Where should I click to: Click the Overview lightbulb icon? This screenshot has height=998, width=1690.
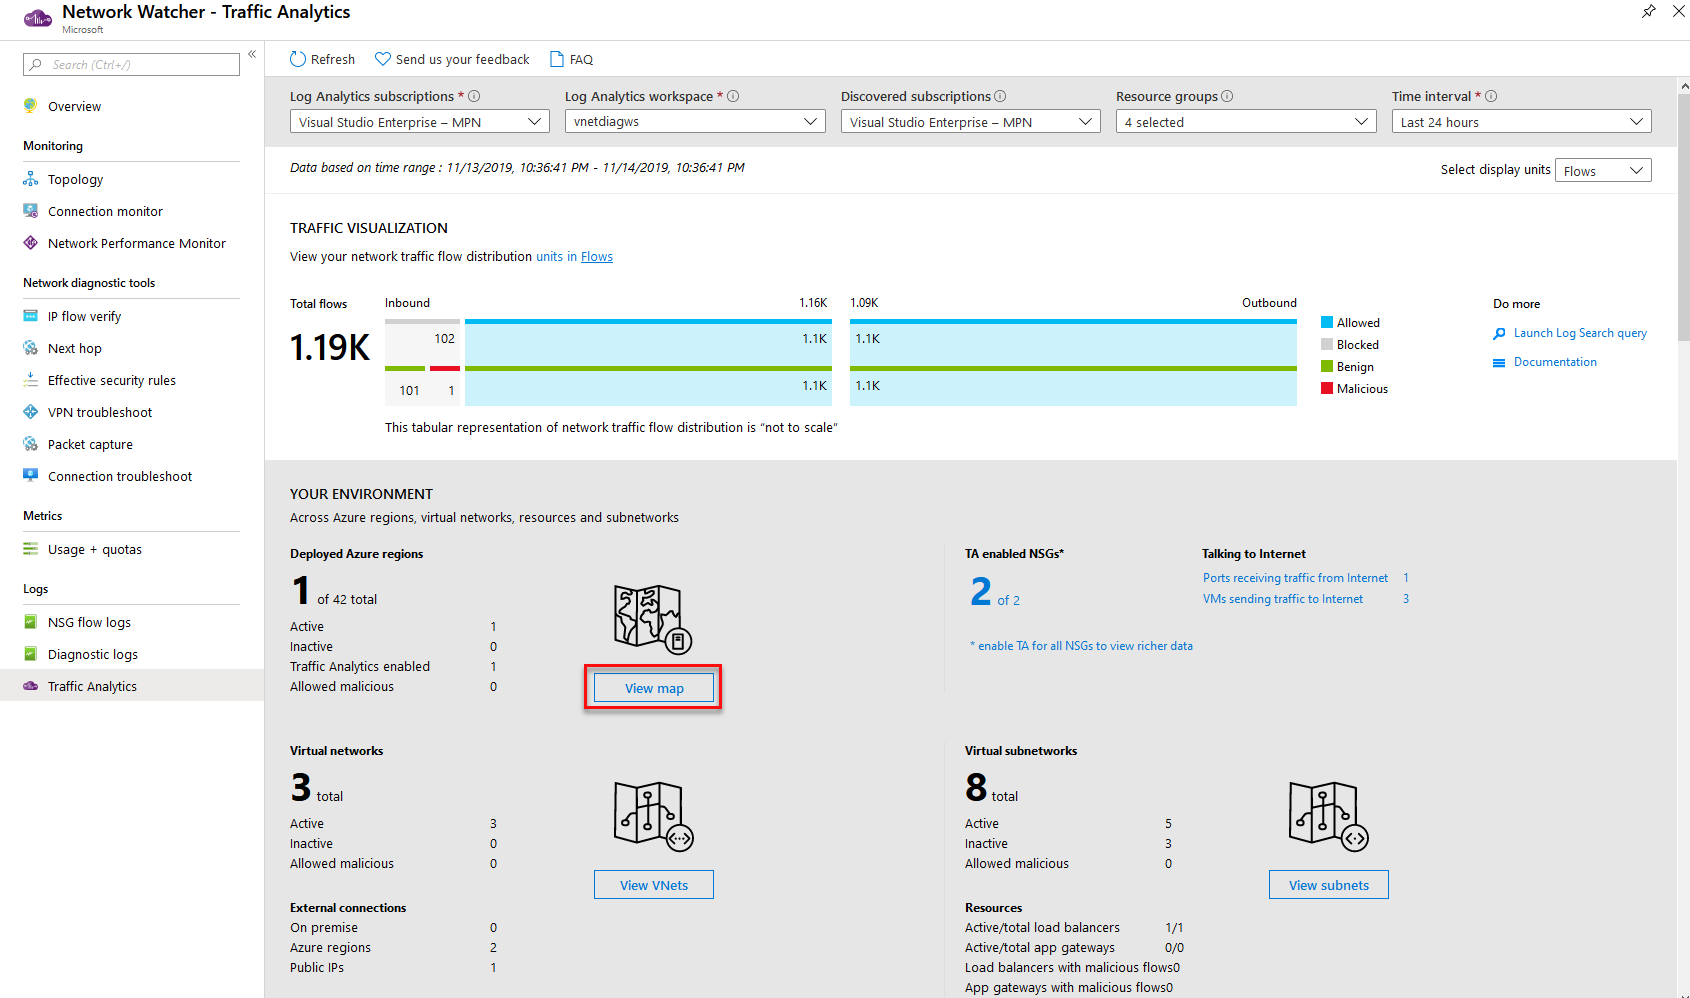(x=31, y=106)
